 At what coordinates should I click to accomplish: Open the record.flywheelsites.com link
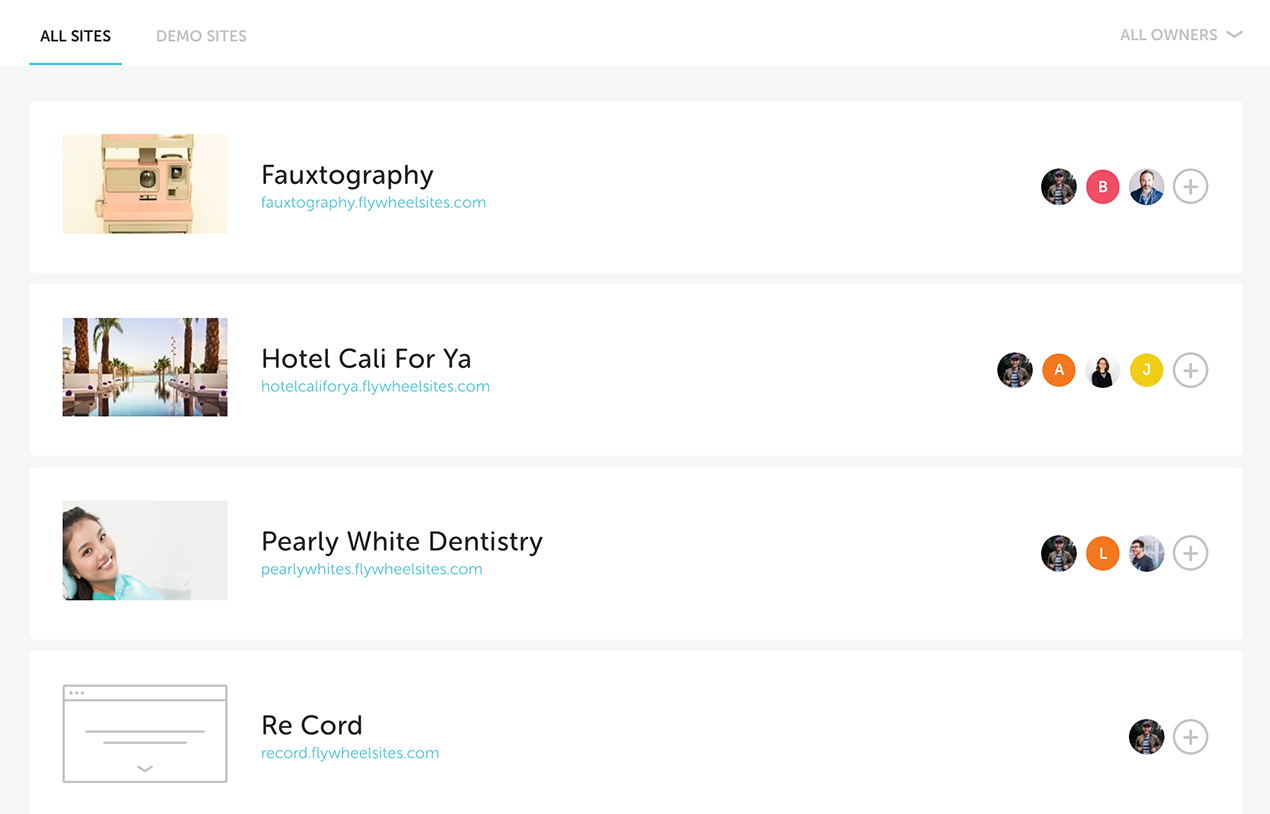(x=350, y=753)
